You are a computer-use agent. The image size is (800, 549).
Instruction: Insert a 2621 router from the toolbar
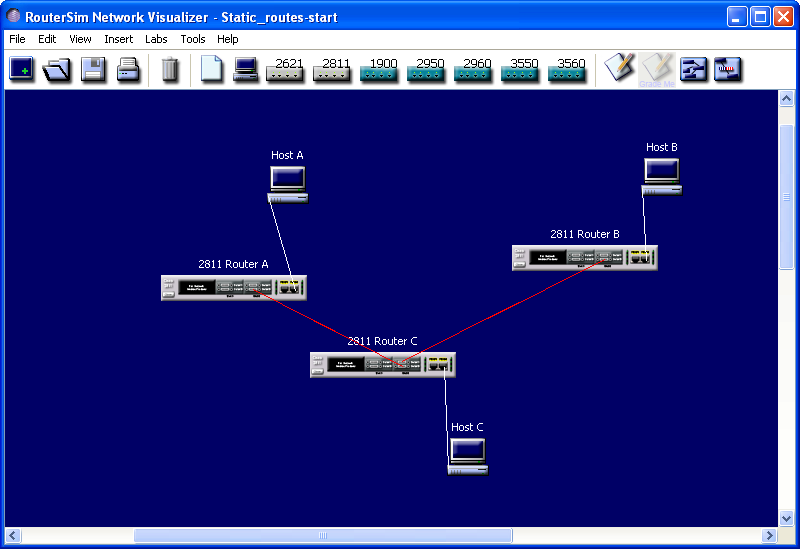click(285, 69)
